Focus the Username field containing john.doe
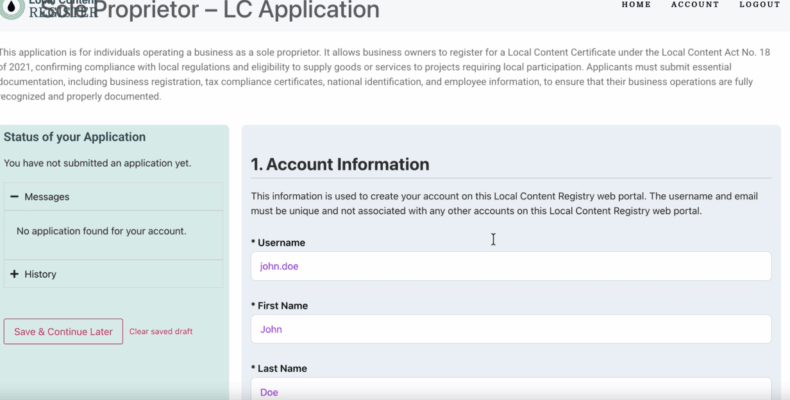The image size is (790, 400). [x=510, y=266]
